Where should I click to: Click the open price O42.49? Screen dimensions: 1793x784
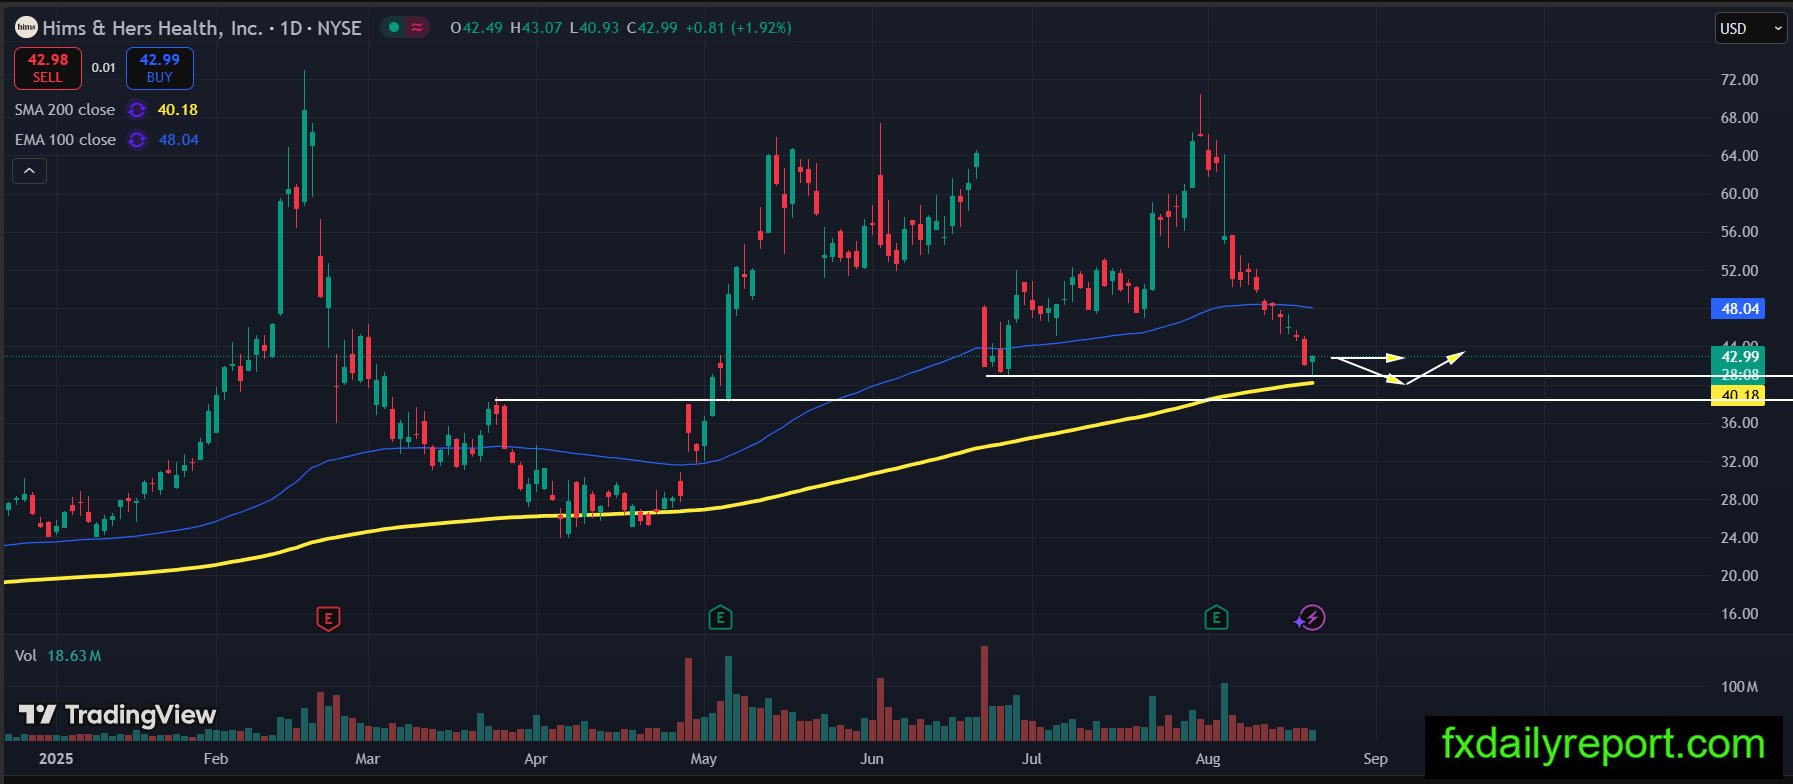(476, 28)
